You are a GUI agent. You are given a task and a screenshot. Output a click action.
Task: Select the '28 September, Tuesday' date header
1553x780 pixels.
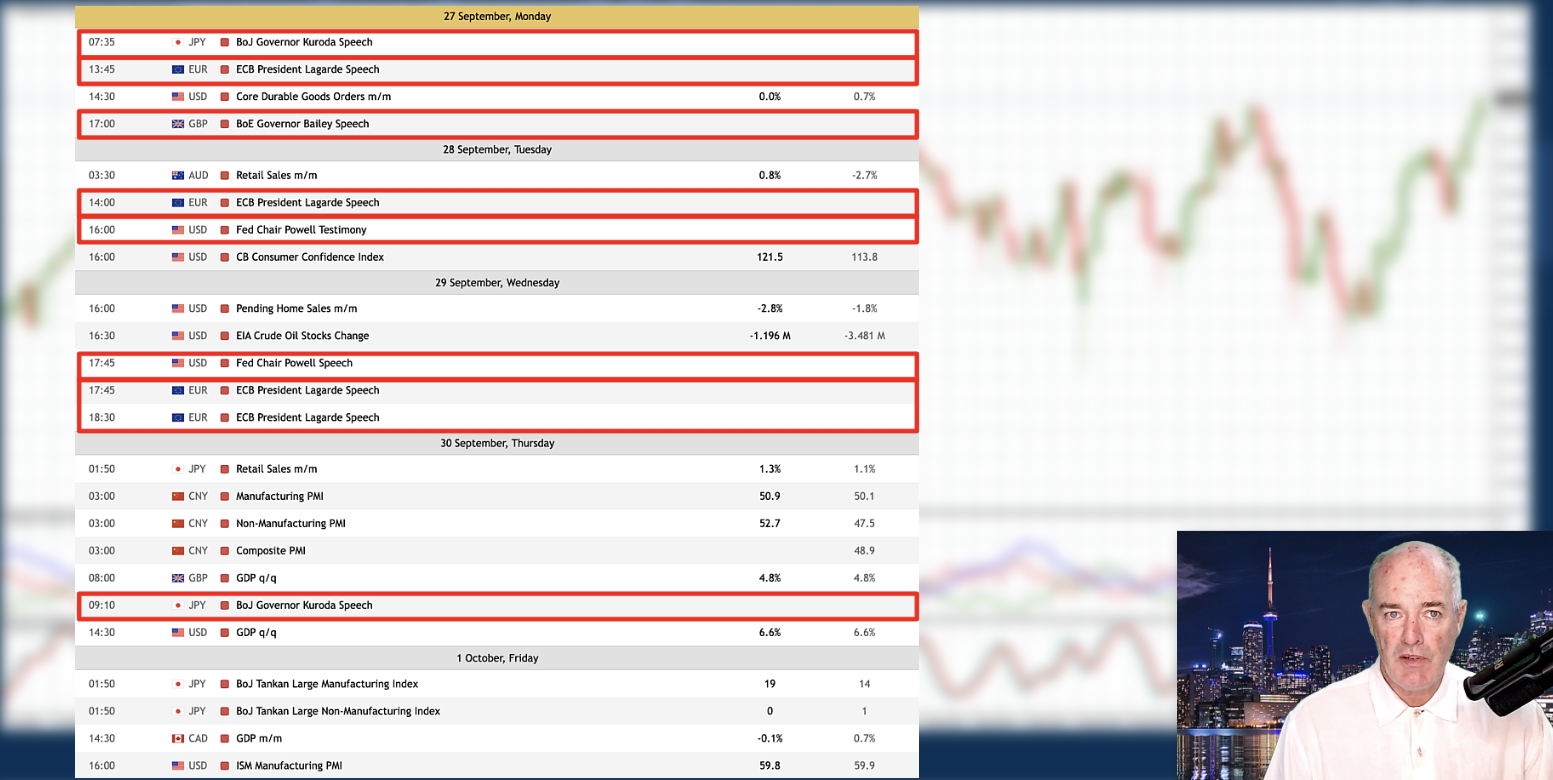(x=497, y=150)
